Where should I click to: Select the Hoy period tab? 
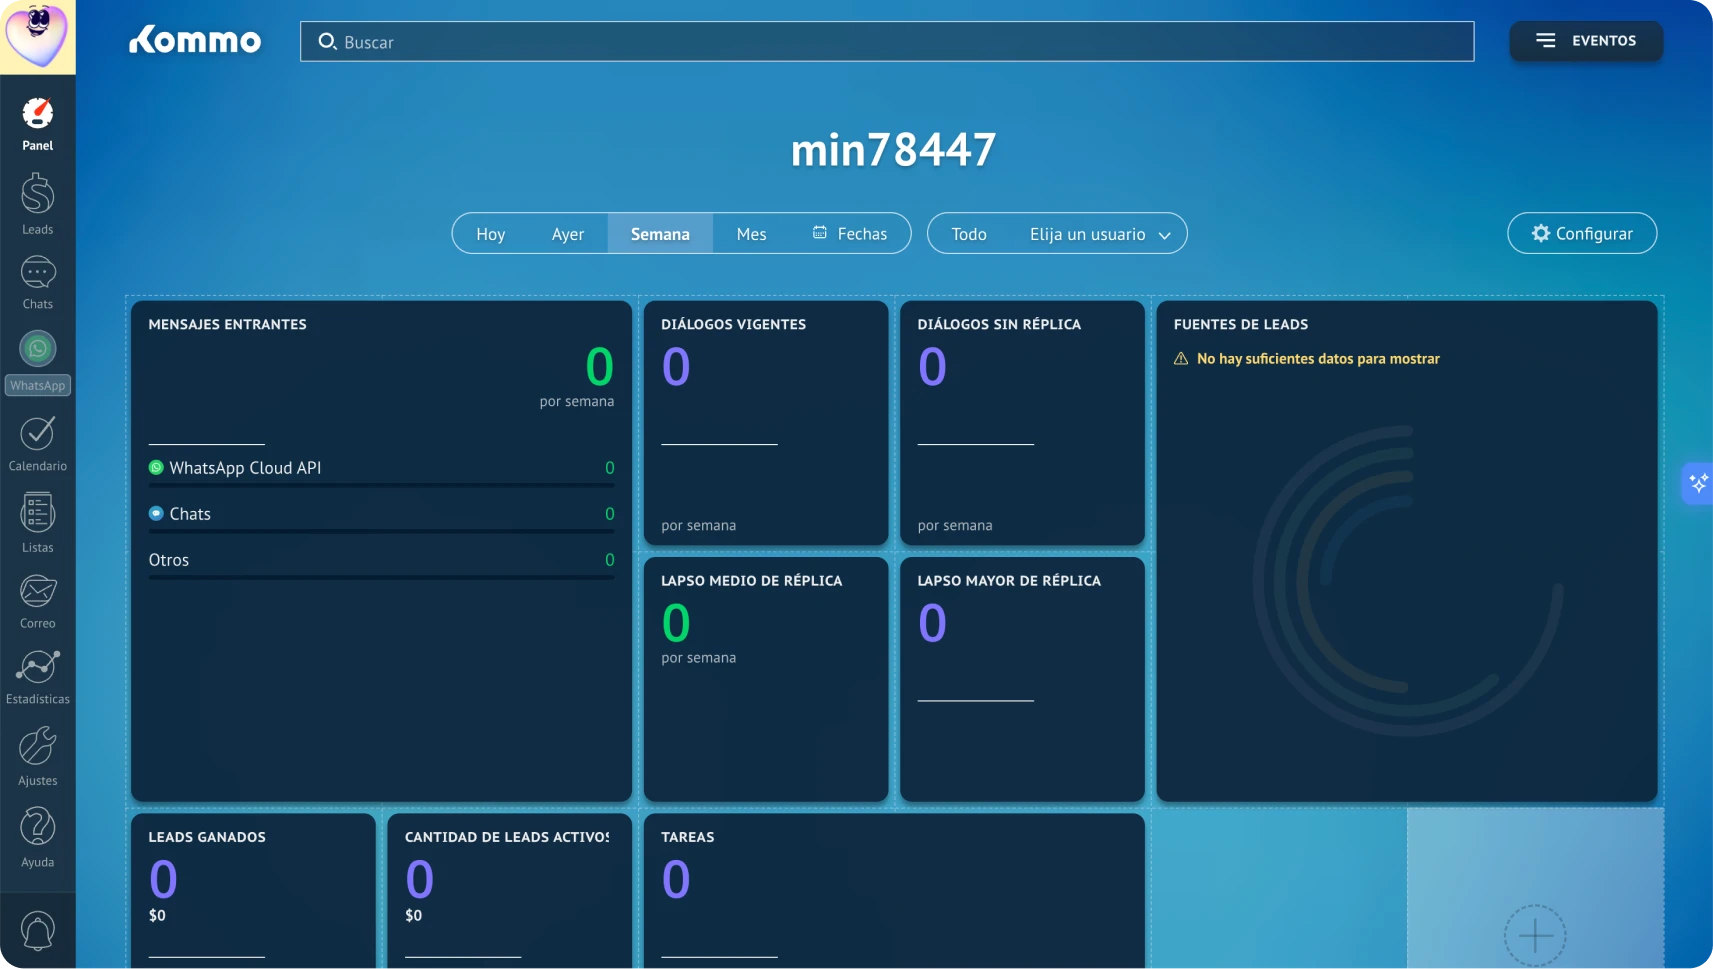490,233
